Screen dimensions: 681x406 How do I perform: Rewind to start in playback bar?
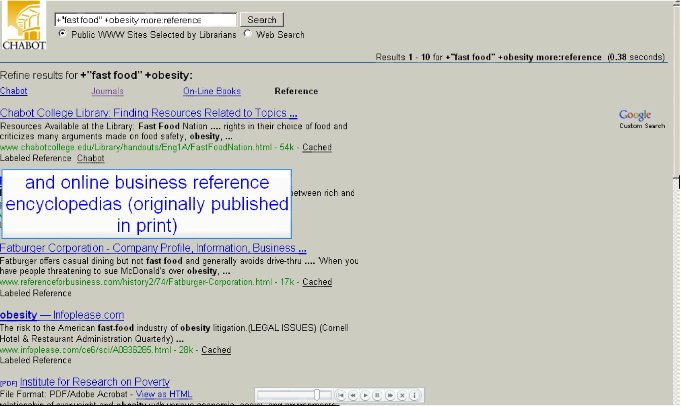click(x=341, y=395)
